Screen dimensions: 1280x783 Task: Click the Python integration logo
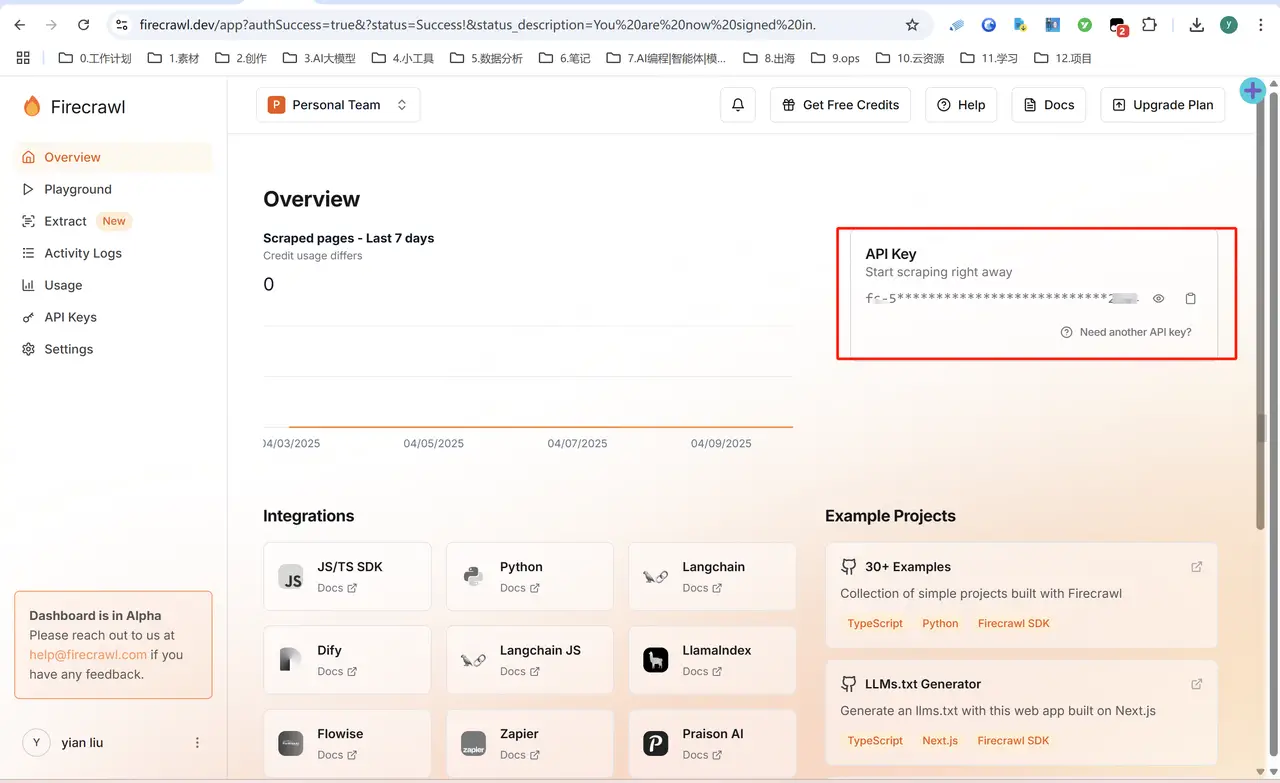click(474, 577)
